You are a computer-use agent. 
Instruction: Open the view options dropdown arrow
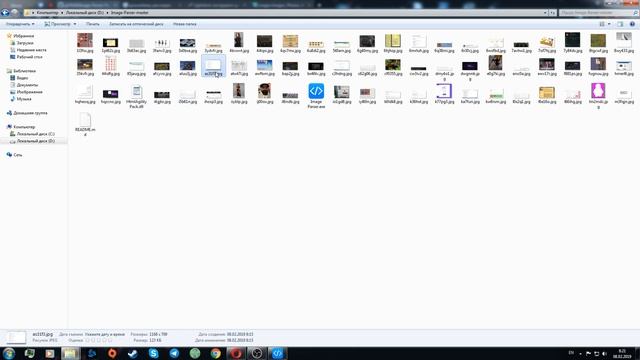609,24
